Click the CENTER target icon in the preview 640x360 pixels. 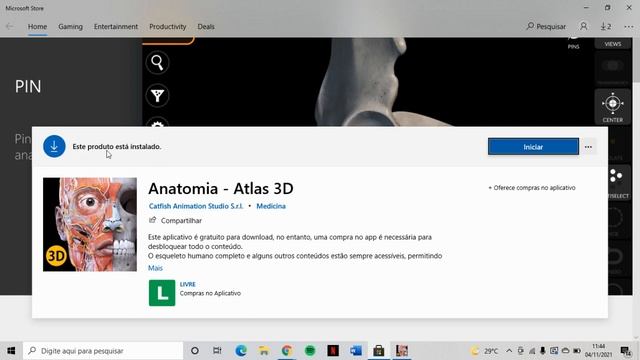pos(613,107)
